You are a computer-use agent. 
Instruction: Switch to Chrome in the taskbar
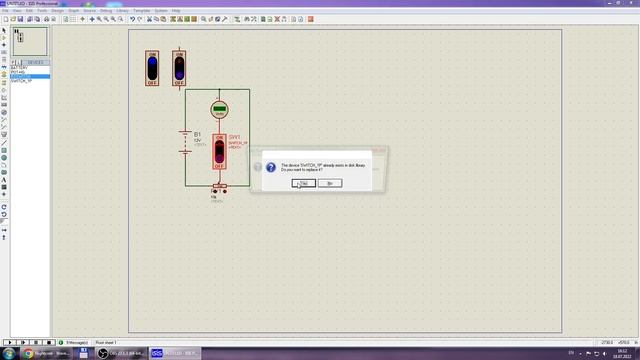[x=46, y=353]
